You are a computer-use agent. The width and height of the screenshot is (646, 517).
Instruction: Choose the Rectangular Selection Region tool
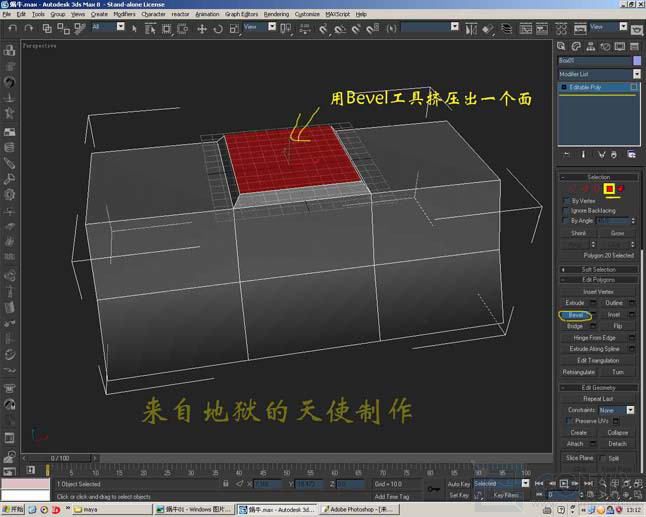(x=166, y=28)
